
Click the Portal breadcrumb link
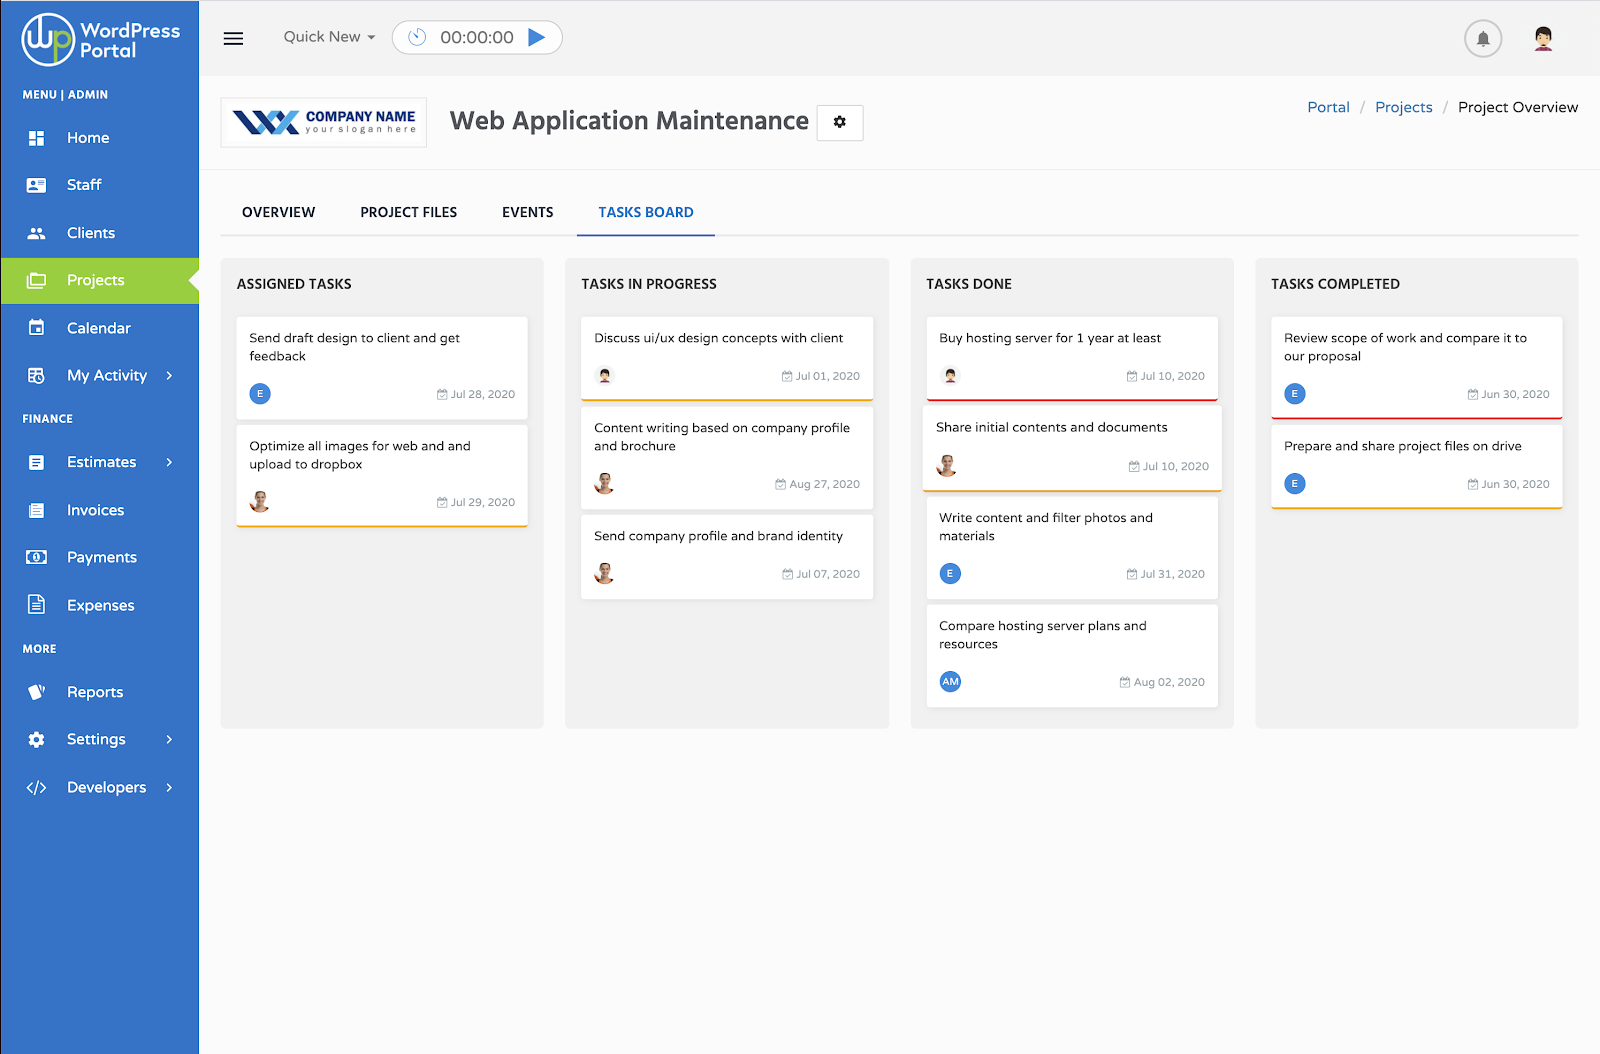[x=1328, y=107]
